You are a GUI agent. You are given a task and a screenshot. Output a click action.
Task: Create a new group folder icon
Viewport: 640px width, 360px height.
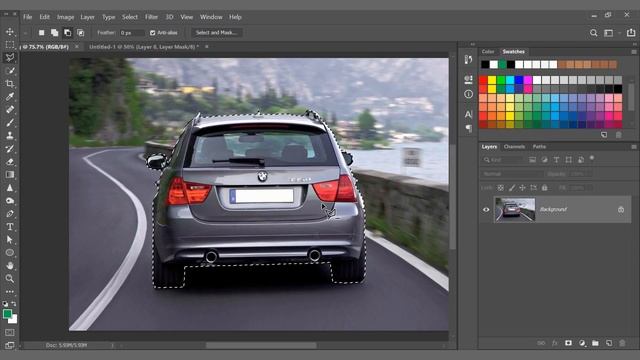596,343
